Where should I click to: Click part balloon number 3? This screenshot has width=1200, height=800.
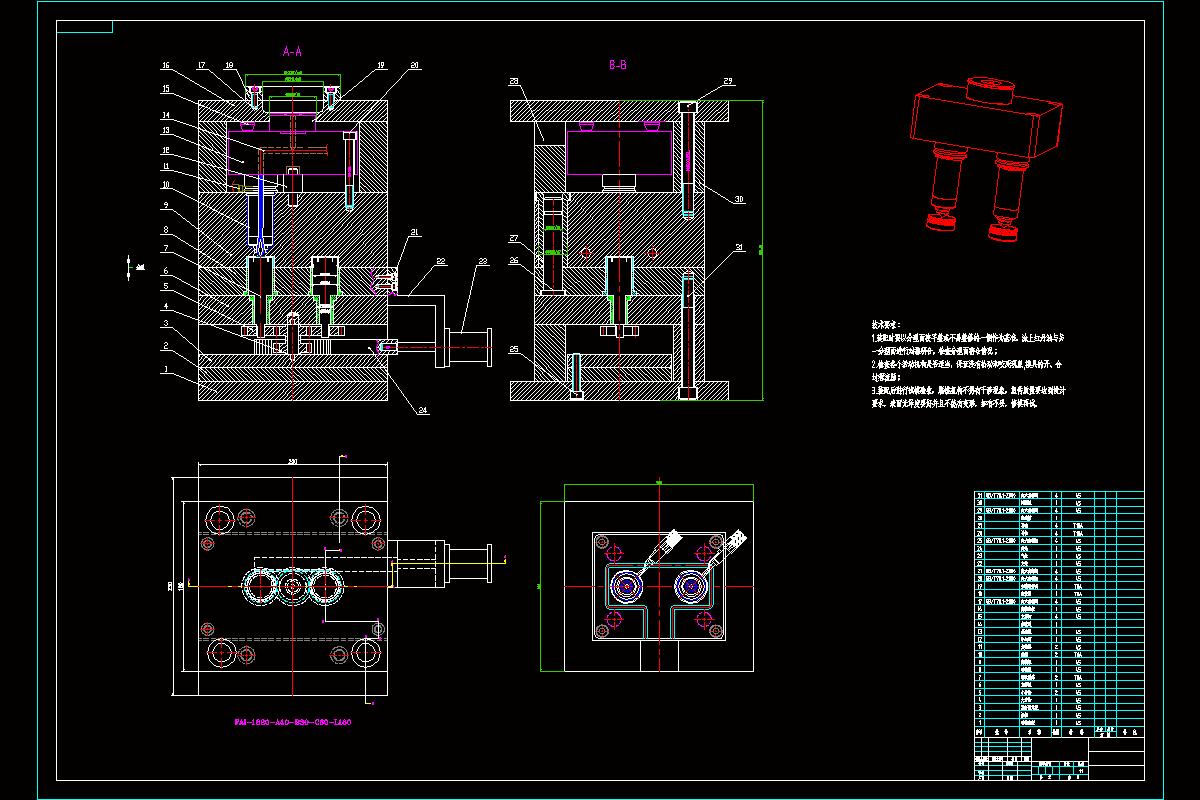point(166,323)
